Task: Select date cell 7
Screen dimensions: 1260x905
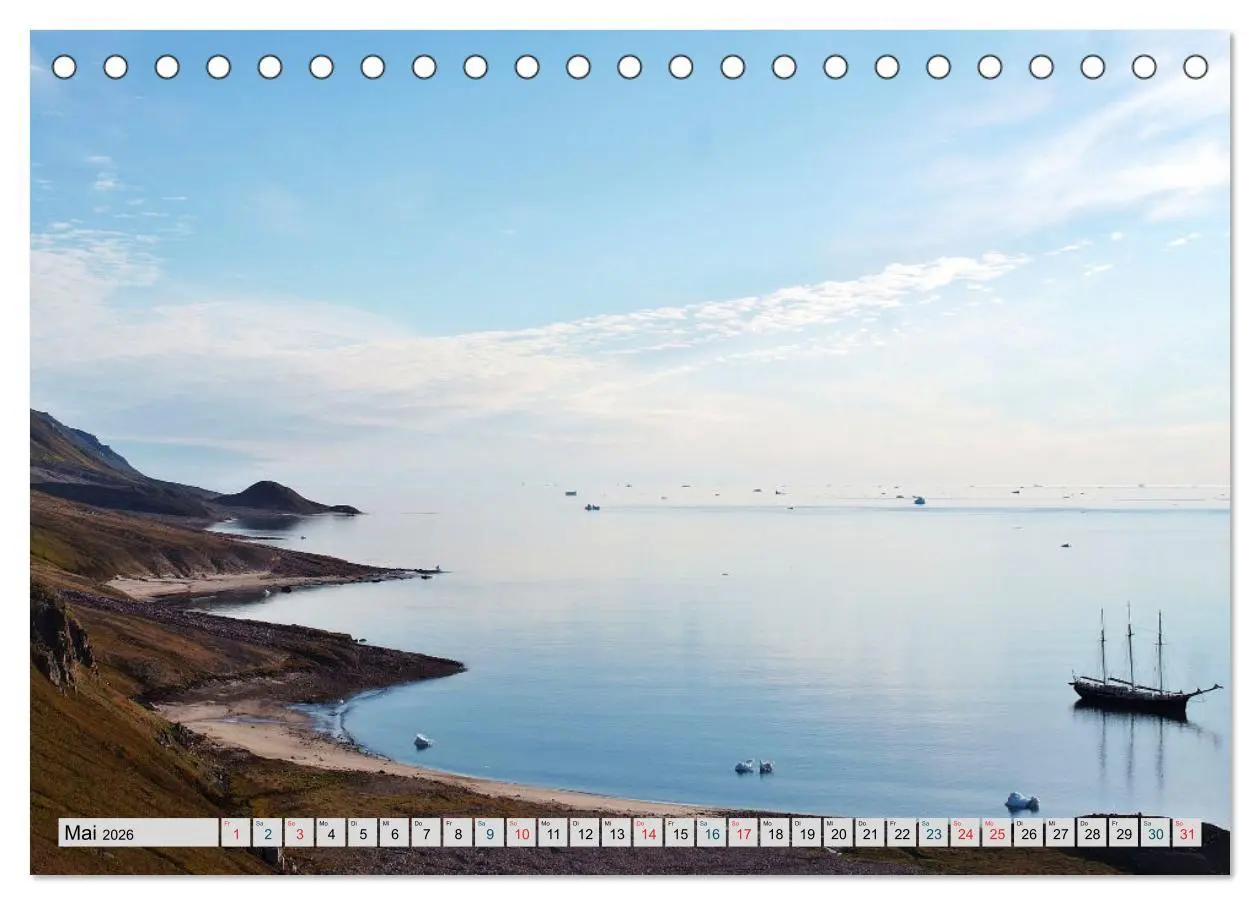Action: (426, 833)
